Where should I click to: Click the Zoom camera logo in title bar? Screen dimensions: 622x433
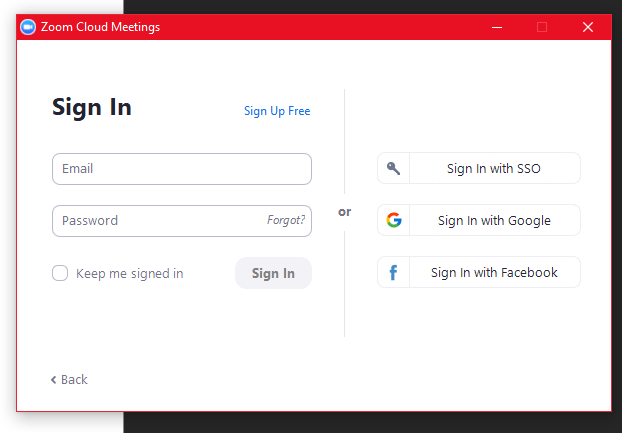28,27
